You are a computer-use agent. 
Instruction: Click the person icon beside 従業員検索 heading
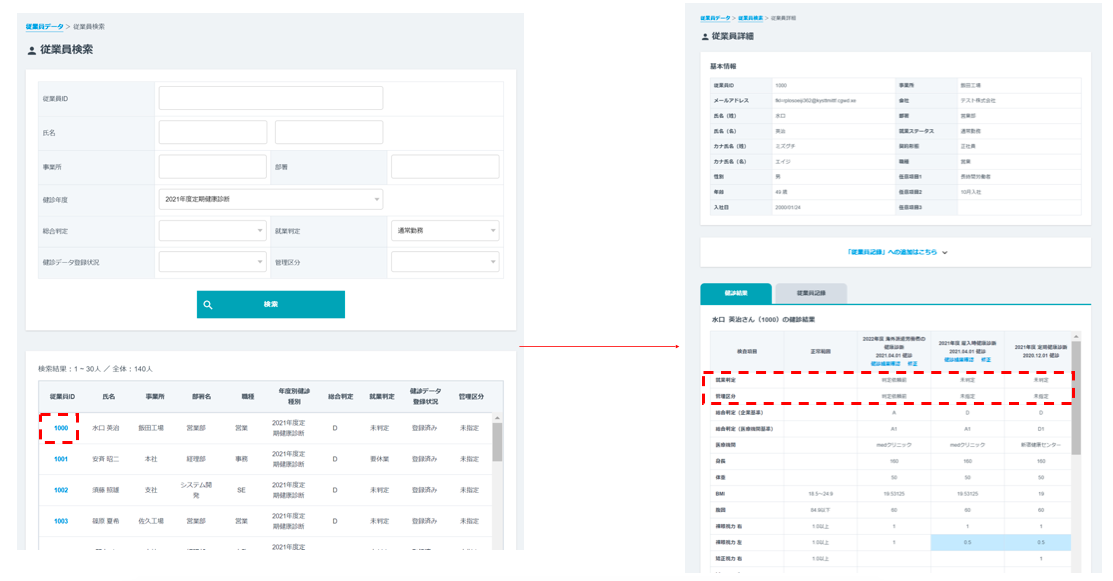point(32,50)
